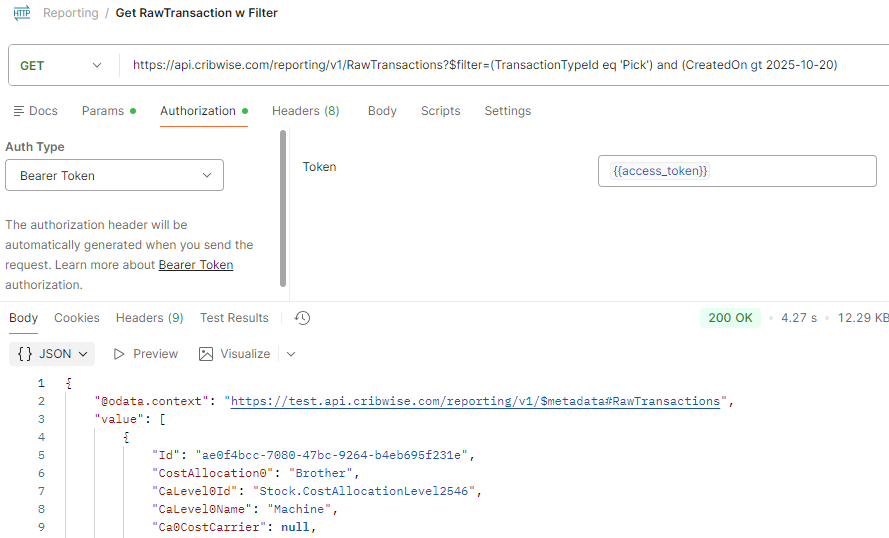Open the Settings tab

507,111
